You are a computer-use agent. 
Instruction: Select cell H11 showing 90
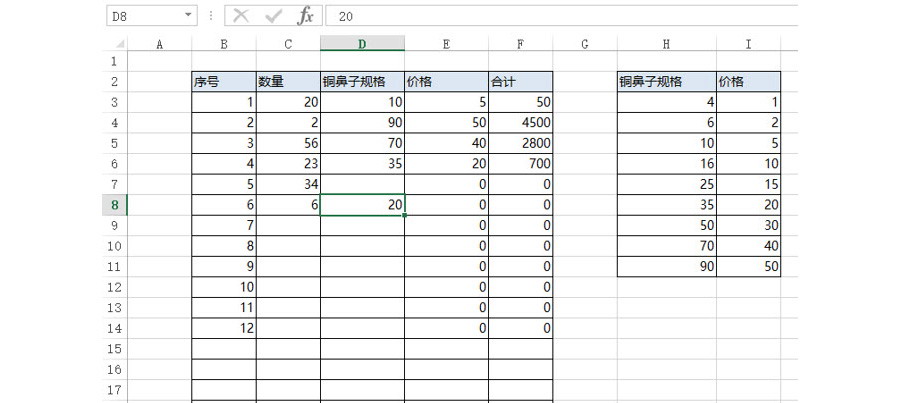pyautogui.click(x=666, y=266)
